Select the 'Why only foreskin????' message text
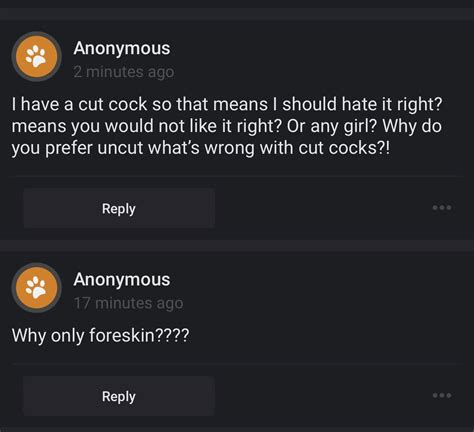Image resolution: width=474 pixels, height=432 pixels. point(100,335)
